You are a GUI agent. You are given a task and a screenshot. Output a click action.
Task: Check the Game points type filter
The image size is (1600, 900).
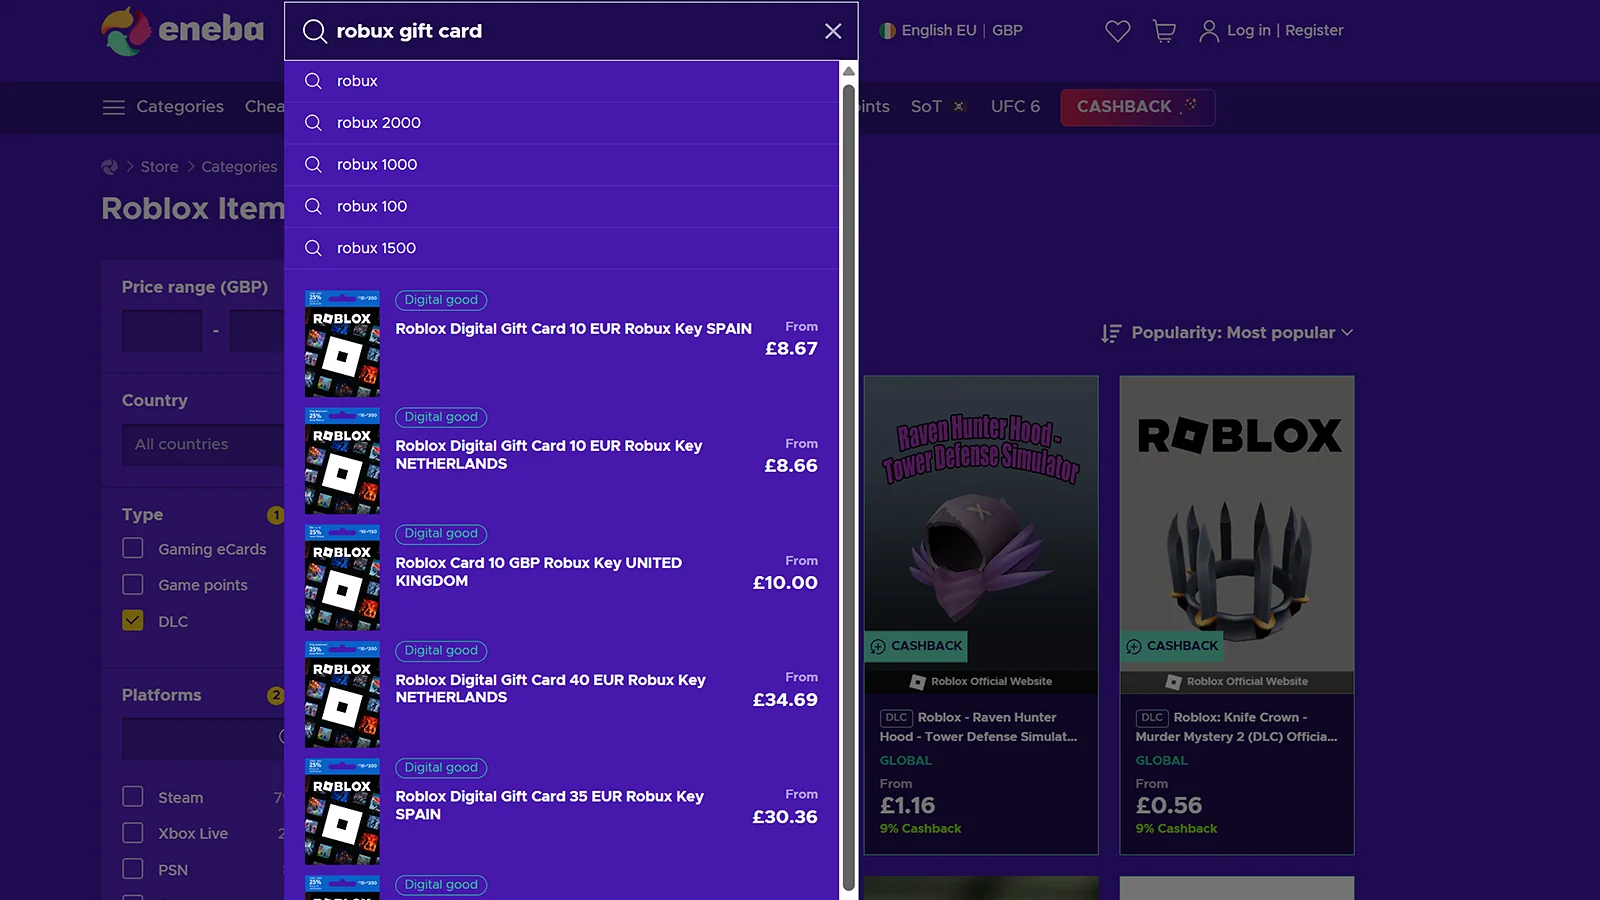(133, 584)
